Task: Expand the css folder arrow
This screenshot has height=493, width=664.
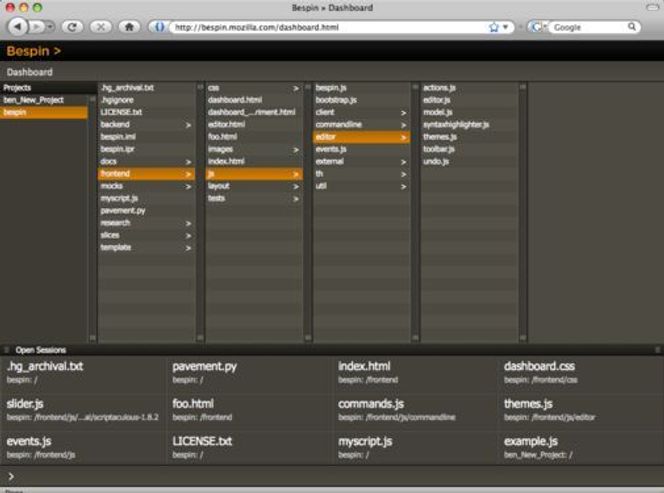Action: click(296, 88)
